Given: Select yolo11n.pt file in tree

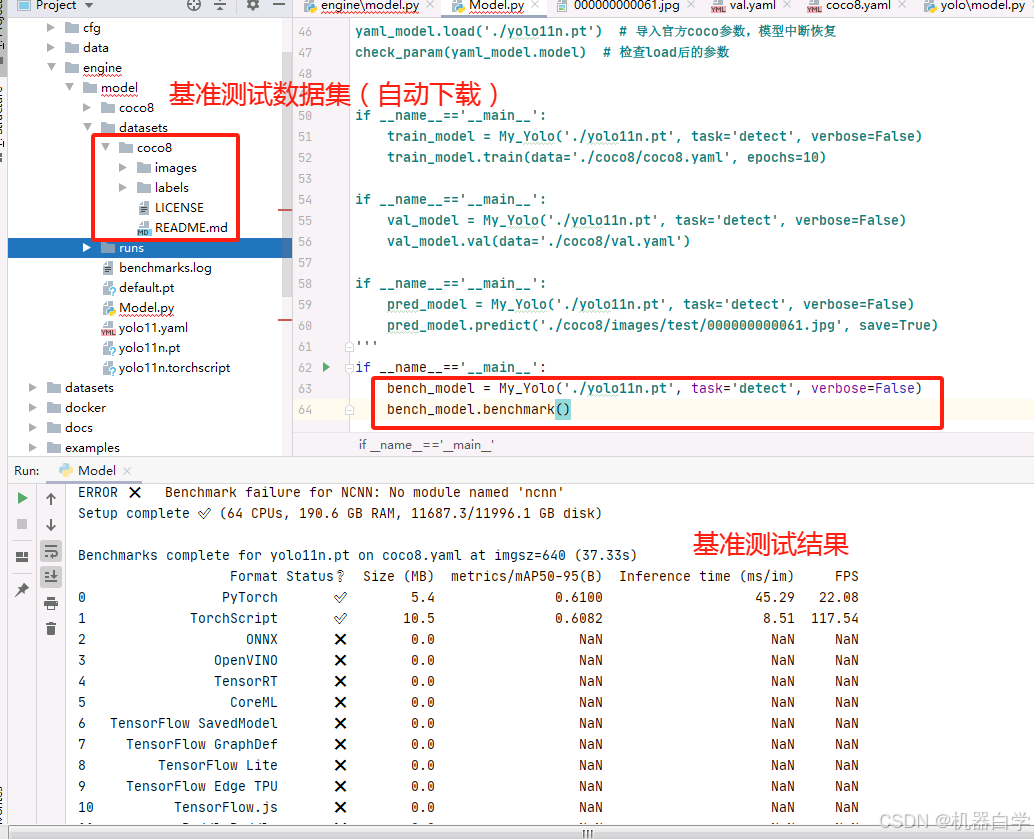Looking at the screenshot, I should click(x=149, y=348).
